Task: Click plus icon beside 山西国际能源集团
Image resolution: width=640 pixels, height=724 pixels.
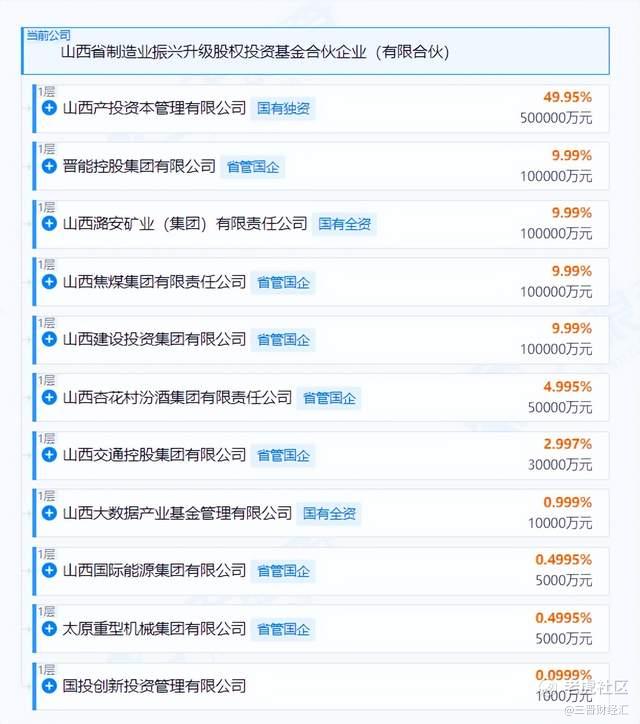Action: coord(49,571)
